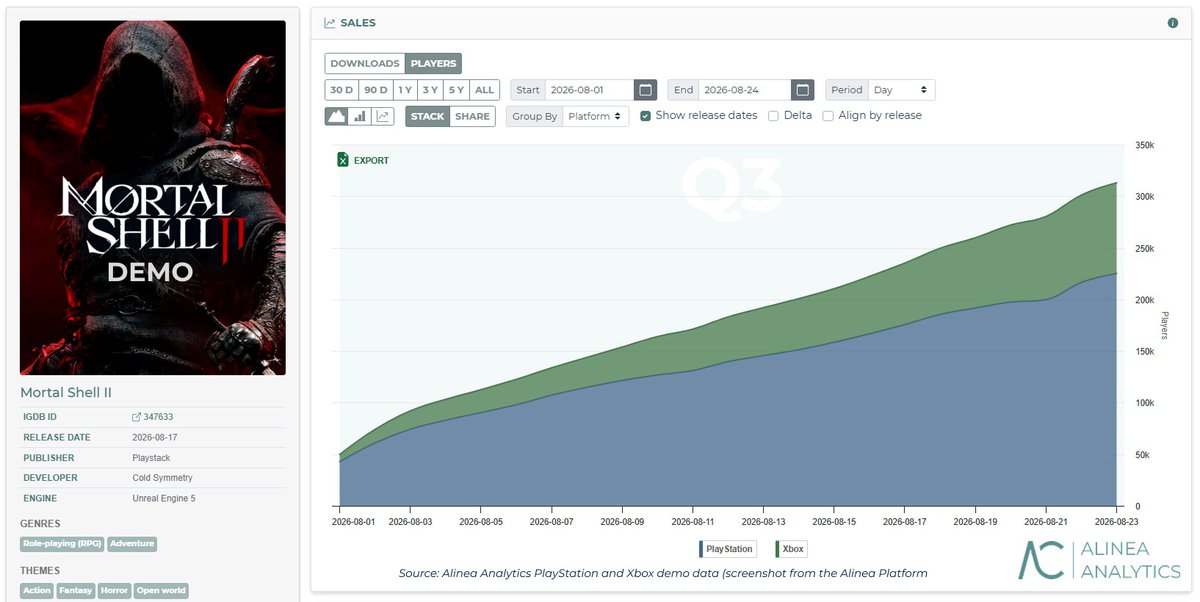The image size is (1200, 602).
Task: Select the area chart type icon
Action: (x=336, y=116)
